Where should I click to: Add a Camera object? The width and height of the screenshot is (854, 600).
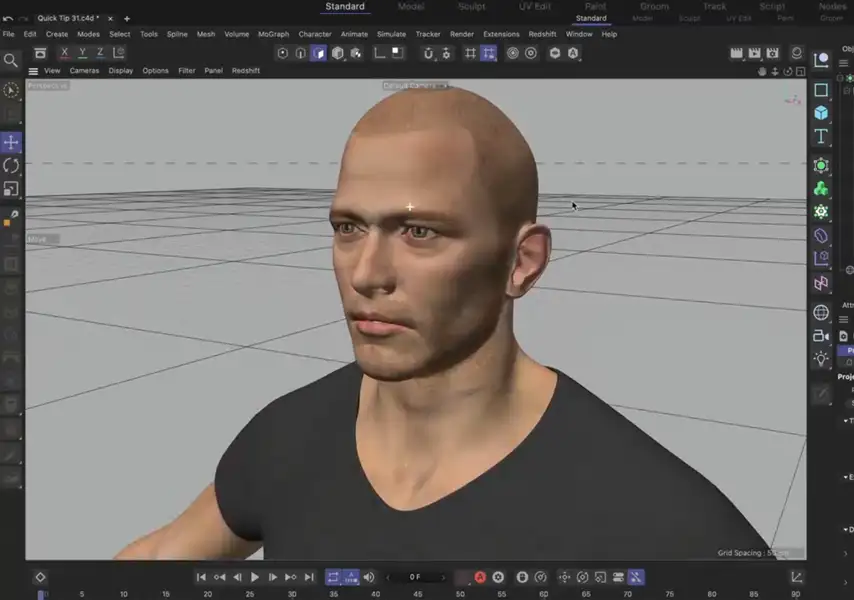point(820,335)
